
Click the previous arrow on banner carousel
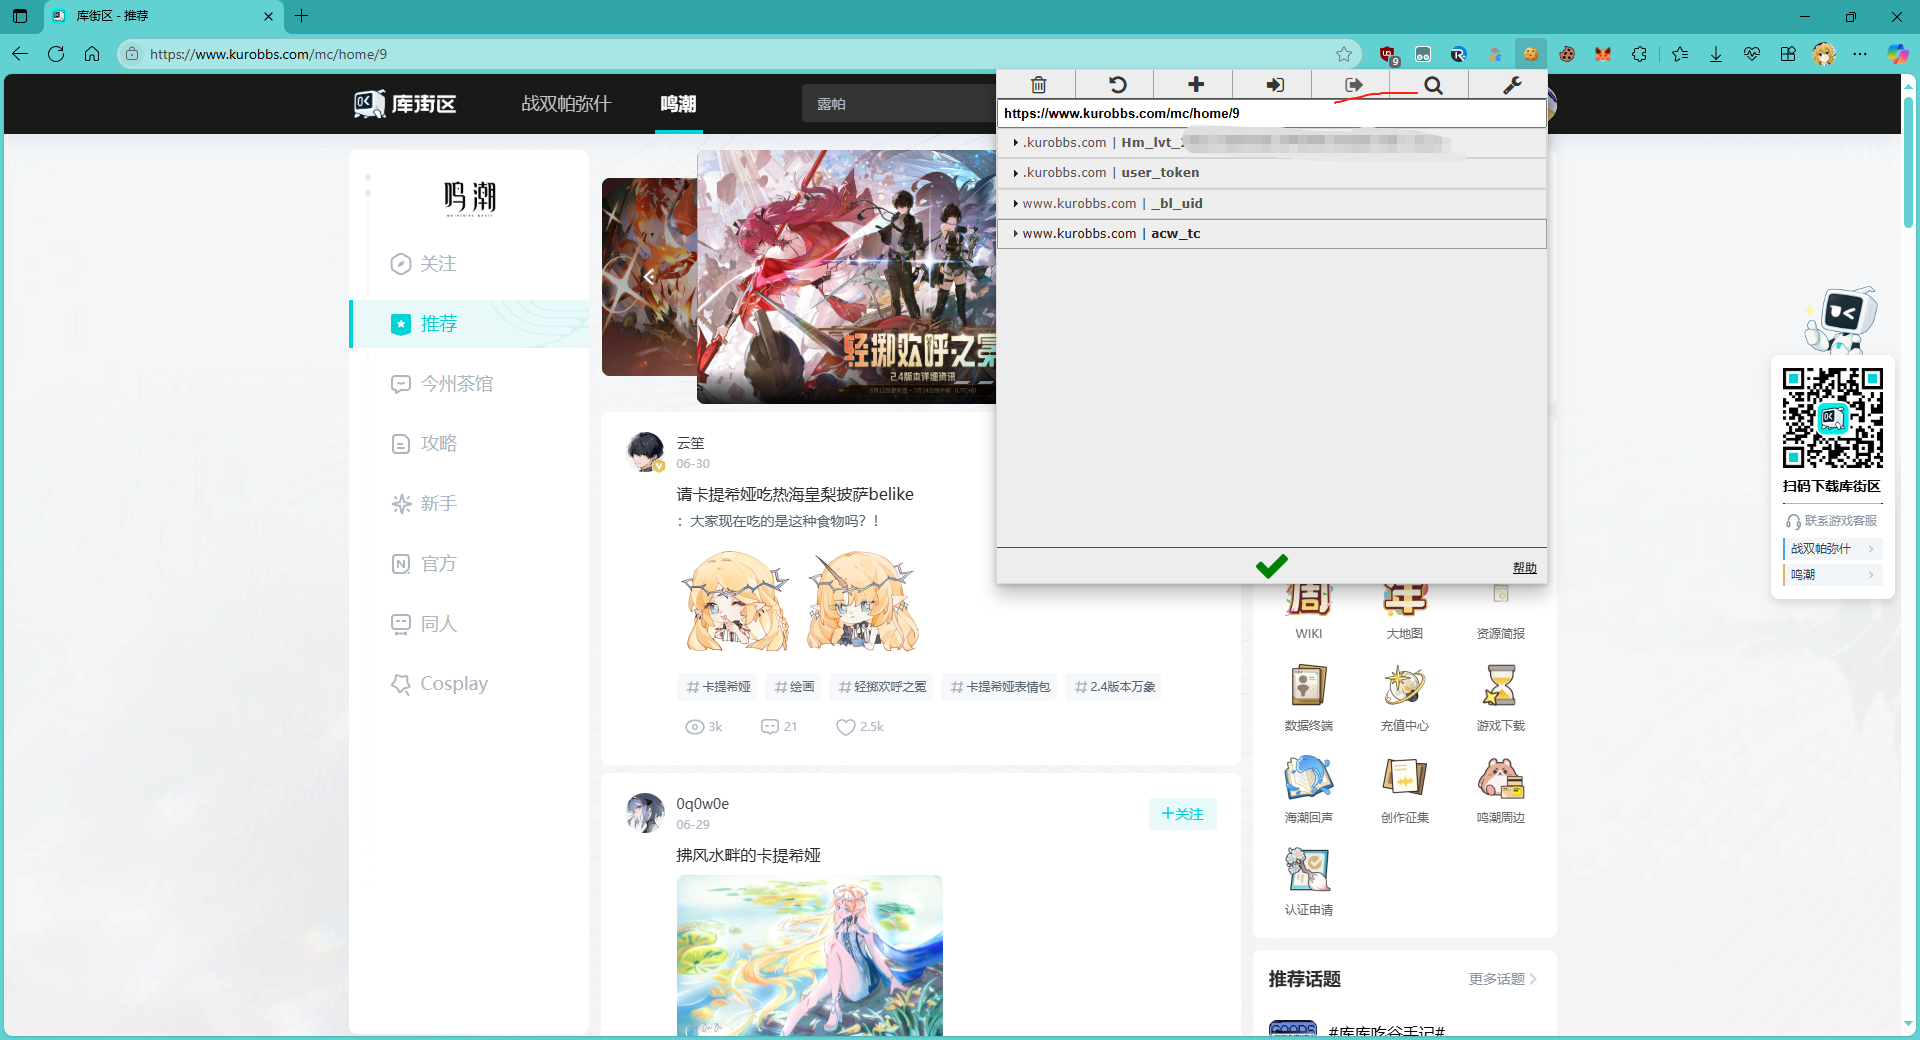tap(649, 277)
